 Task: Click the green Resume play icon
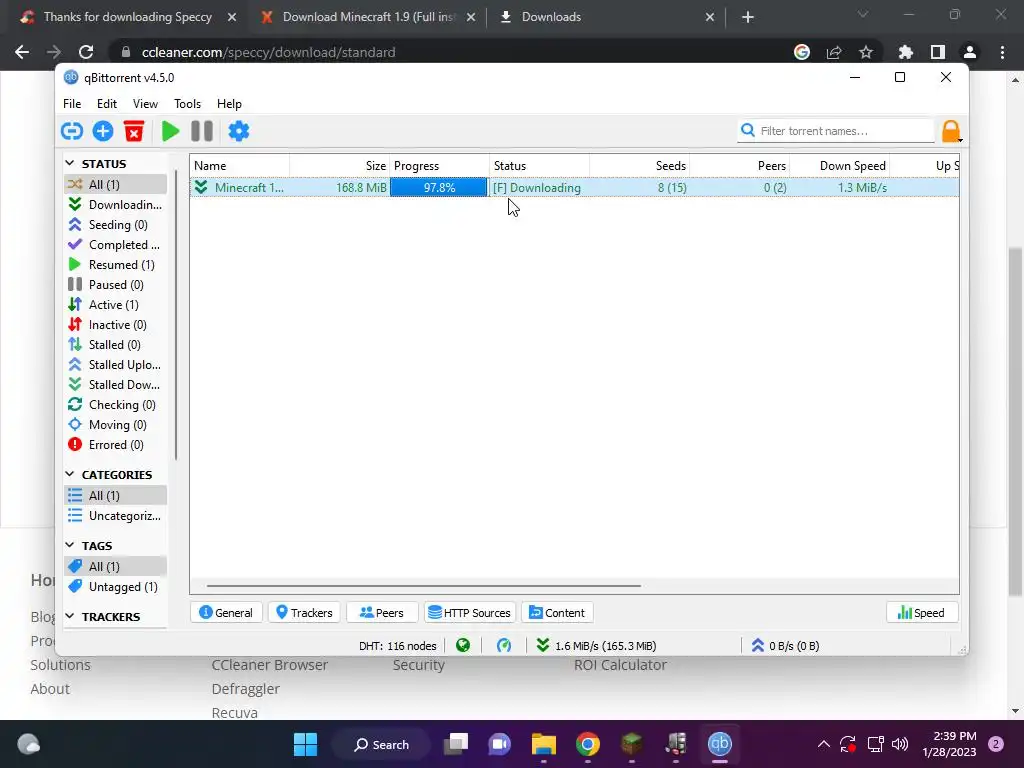(x=170, y=131)
